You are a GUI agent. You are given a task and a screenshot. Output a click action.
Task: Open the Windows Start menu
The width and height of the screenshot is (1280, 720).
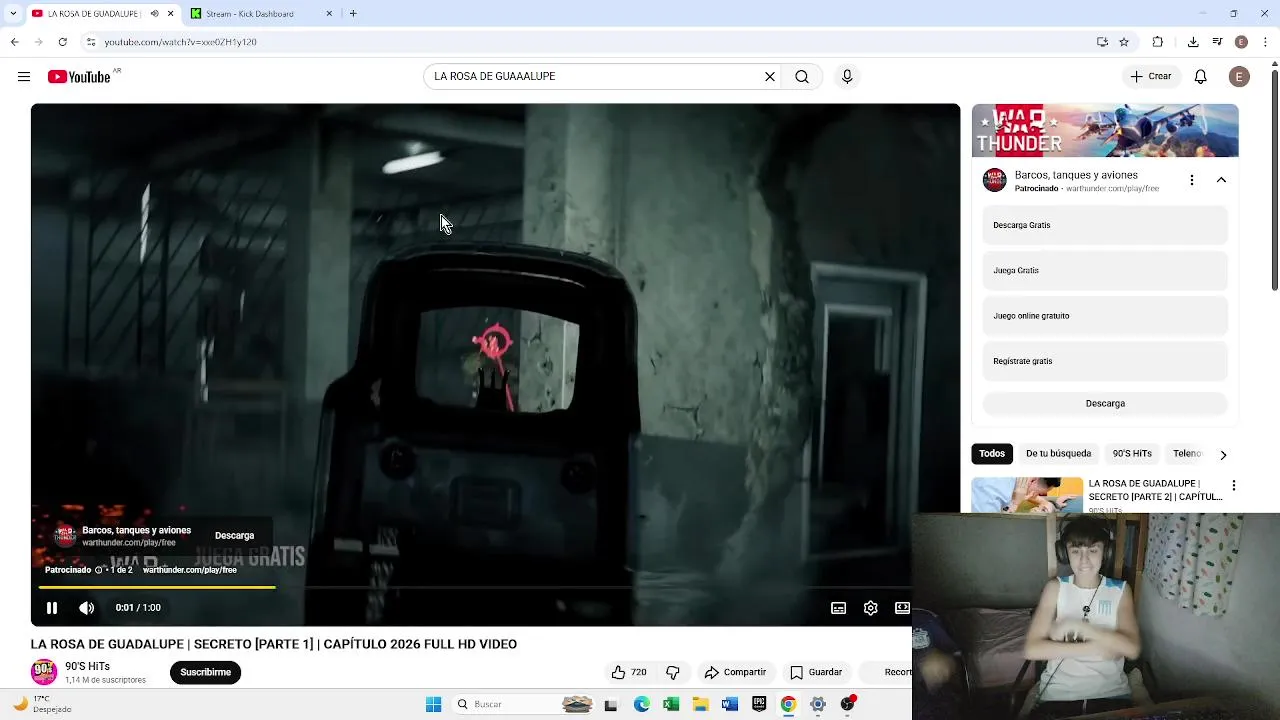click(x=433, y=705)
